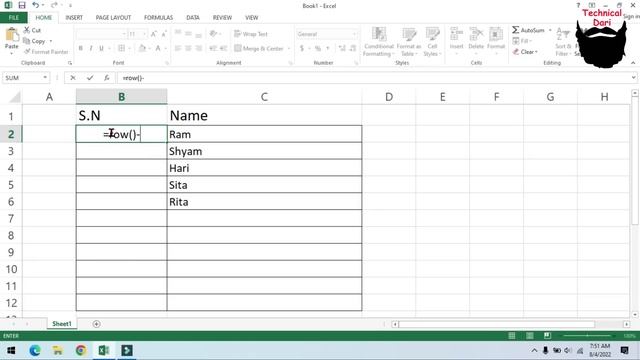The height and width of the screenshot is (360, 640).
Task: Switch to the PAGE LAYOUT tab
Action: pyautogui.click(x=113, y=18)
